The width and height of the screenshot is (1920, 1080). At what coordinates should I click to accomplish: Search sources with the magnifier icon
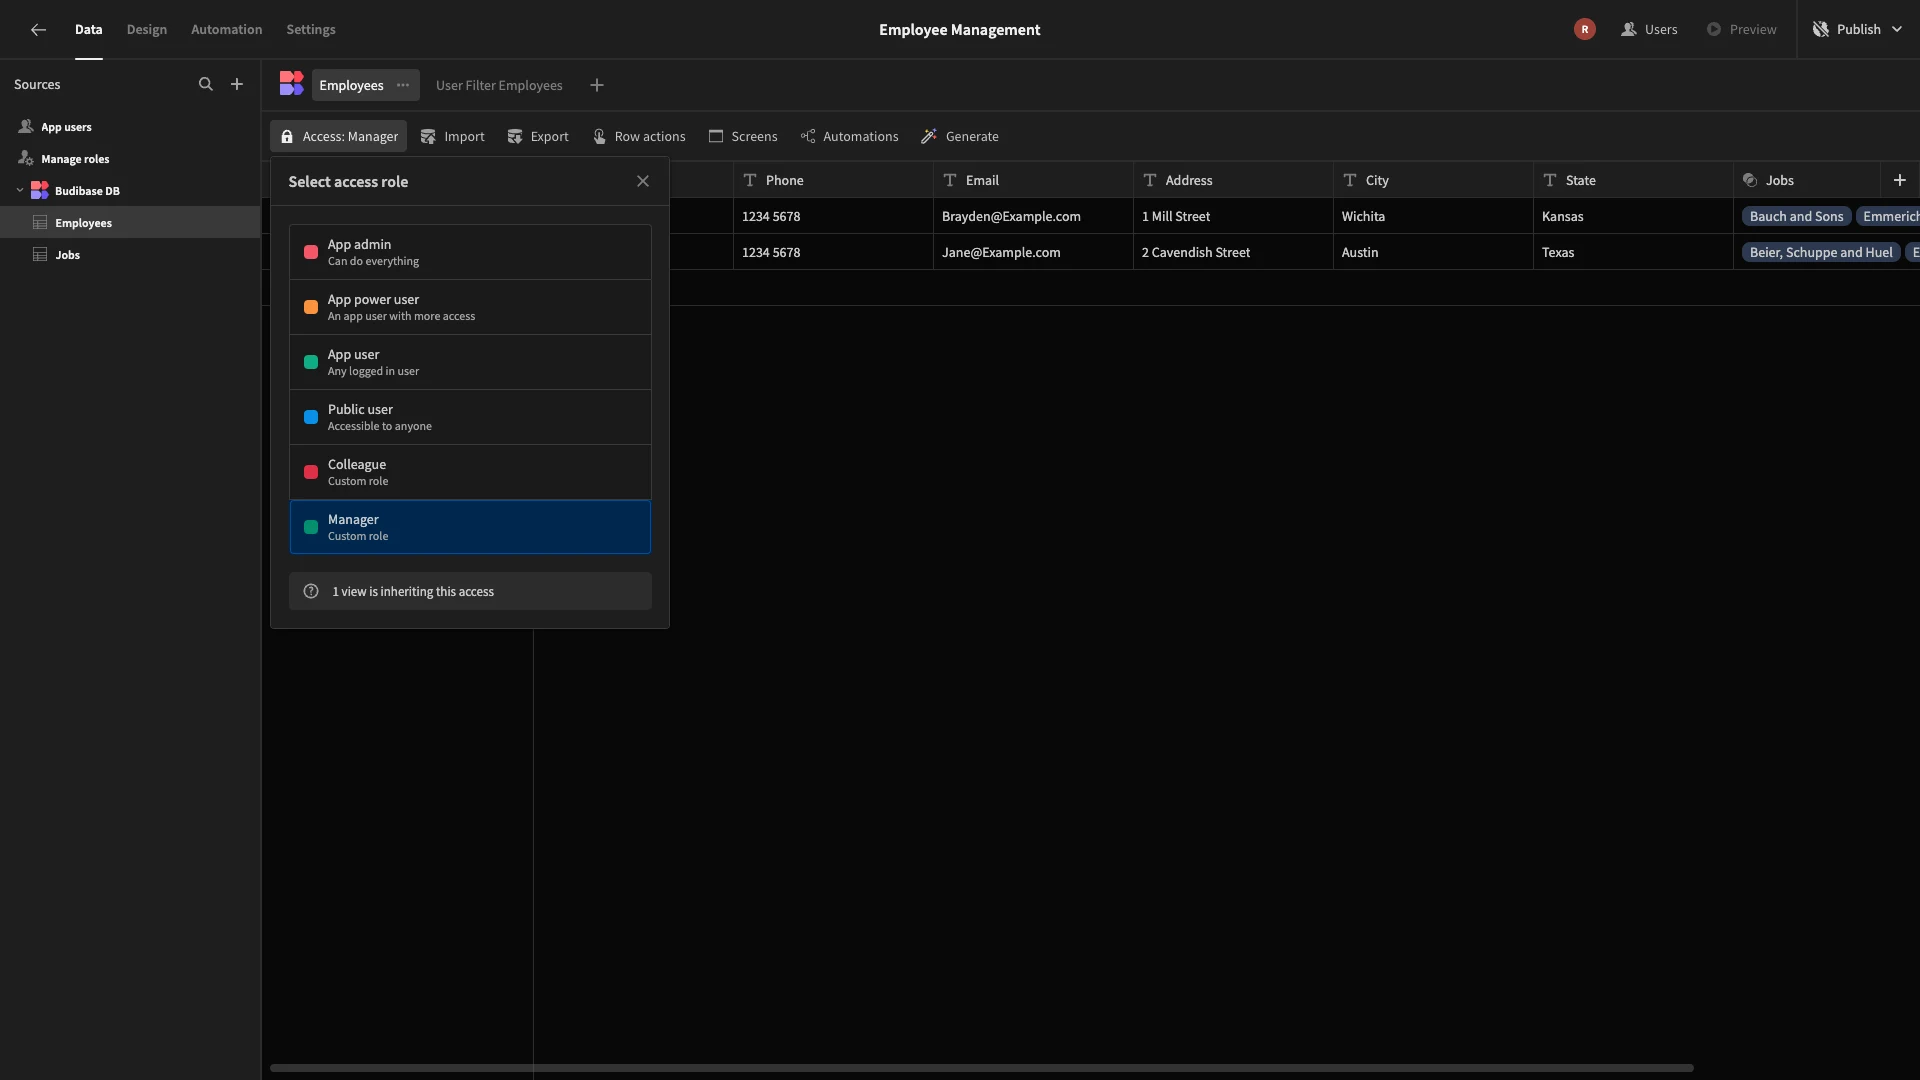[x=206, y=84]
